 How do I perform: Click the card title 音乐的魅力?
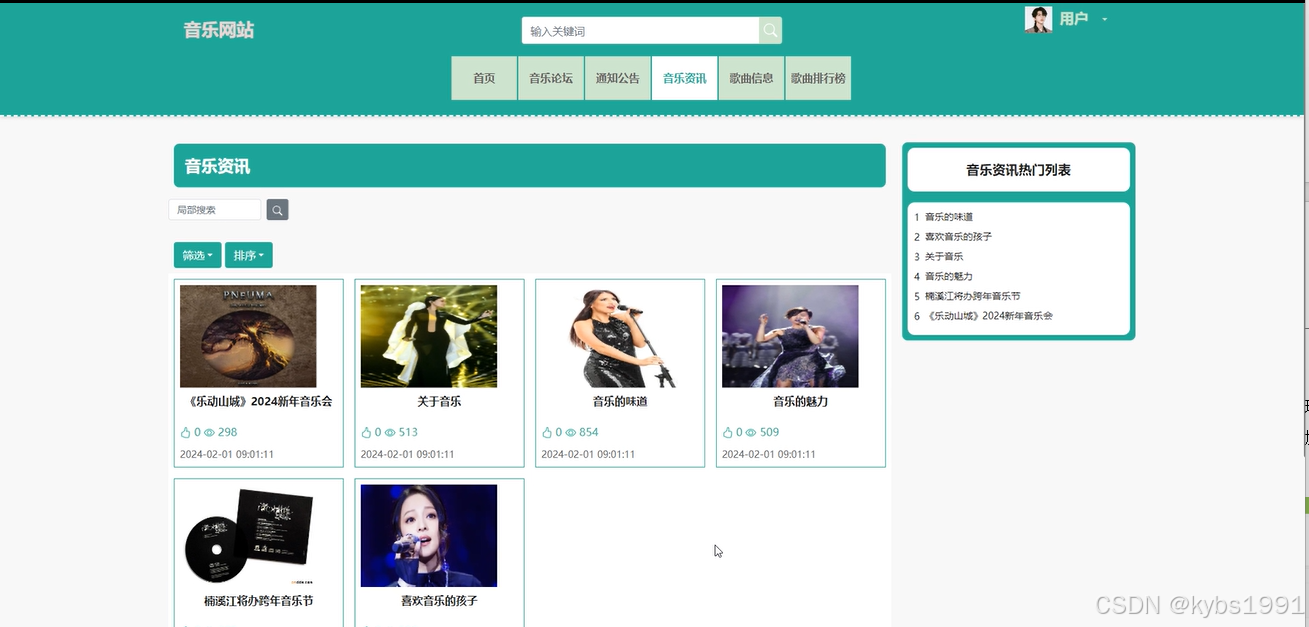pyautogui.click(x=801, y=402)
